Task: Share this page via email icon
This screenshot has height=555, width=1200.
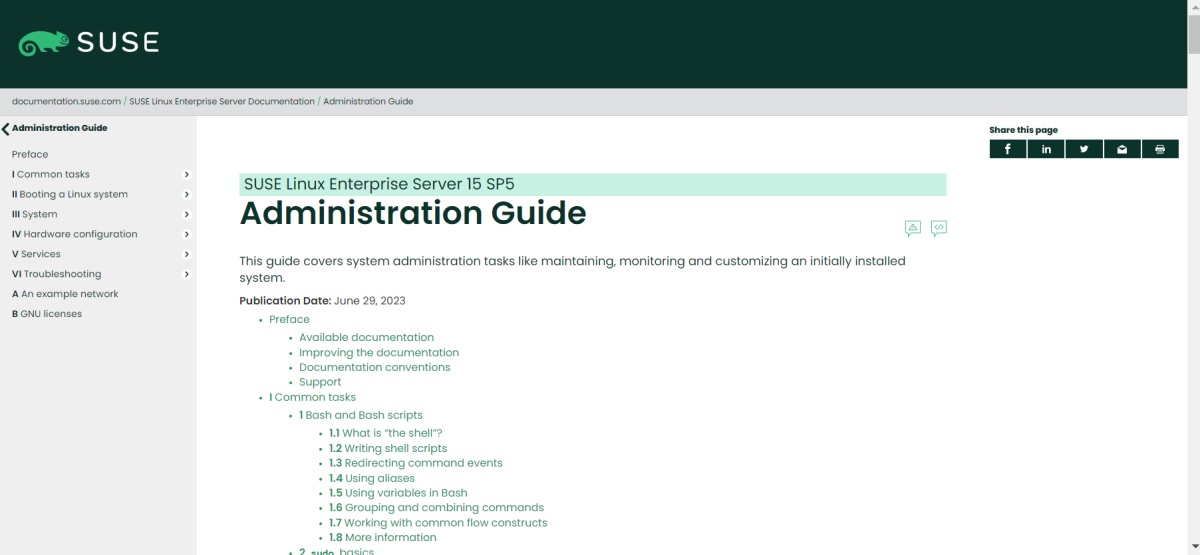Action: [1122, 149]
